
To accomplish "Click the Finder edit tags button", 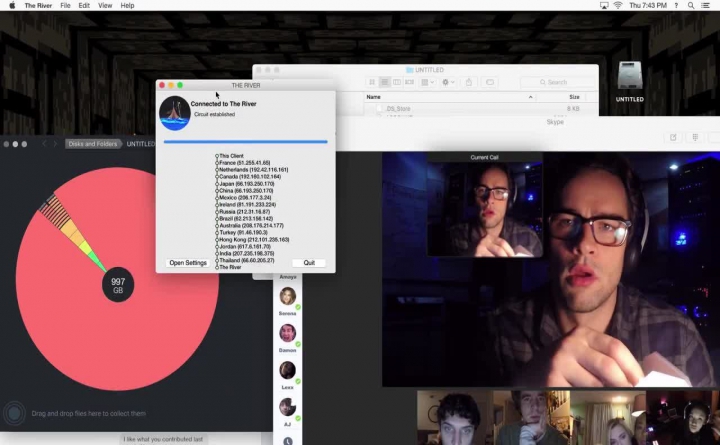I will (490, 82).
